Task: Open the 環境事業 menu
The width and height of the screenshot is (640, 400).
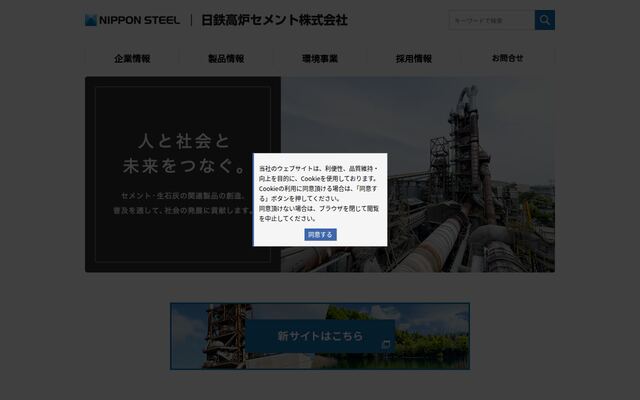Action: coord(320,58)
